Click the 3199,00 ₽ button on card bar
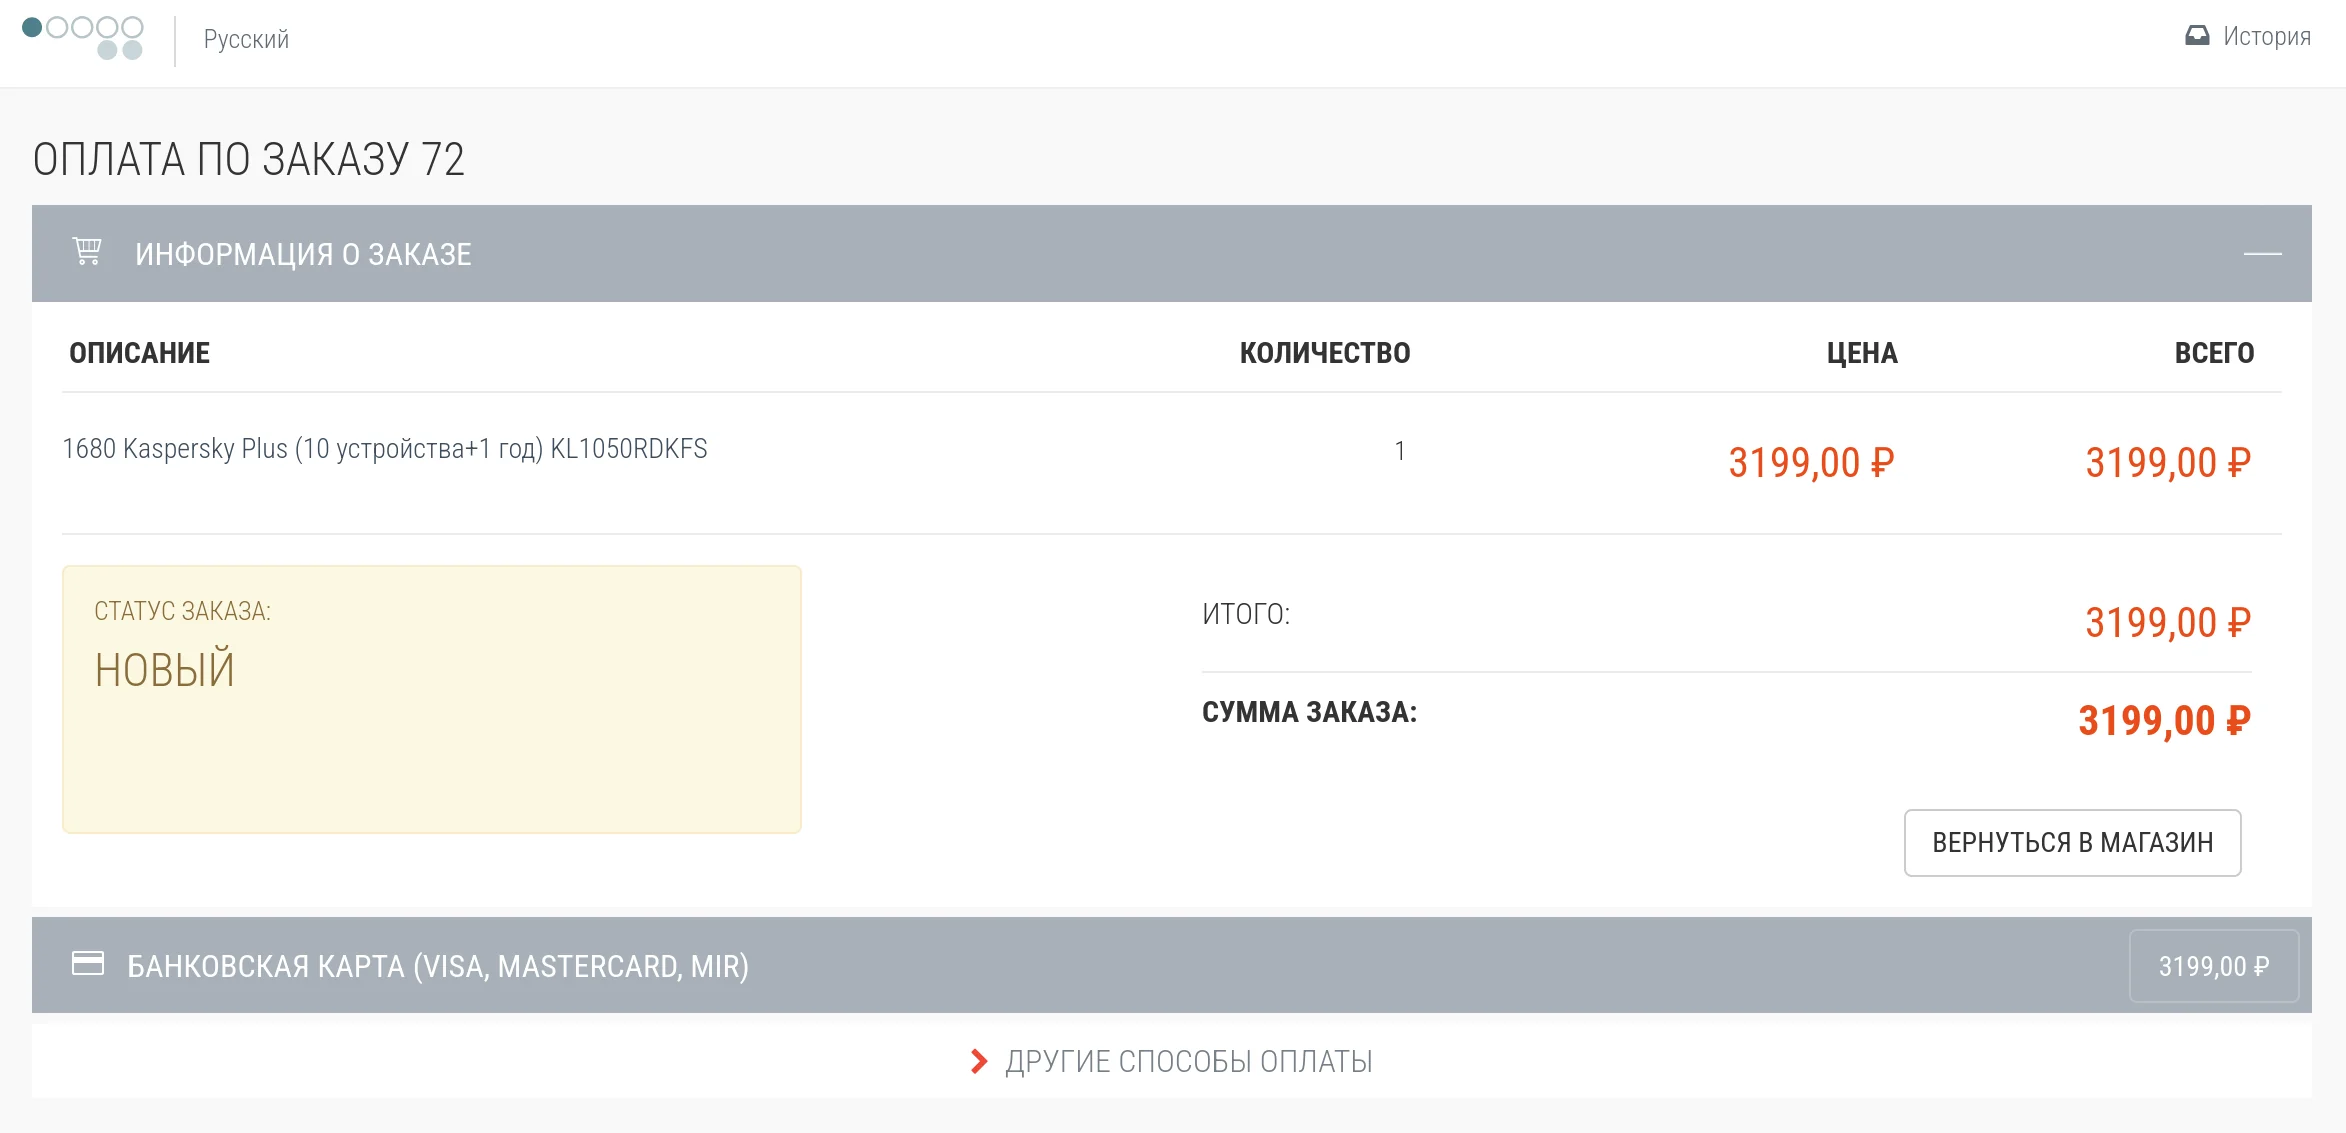2346x1133 pixels. (x=2213, y=966)
